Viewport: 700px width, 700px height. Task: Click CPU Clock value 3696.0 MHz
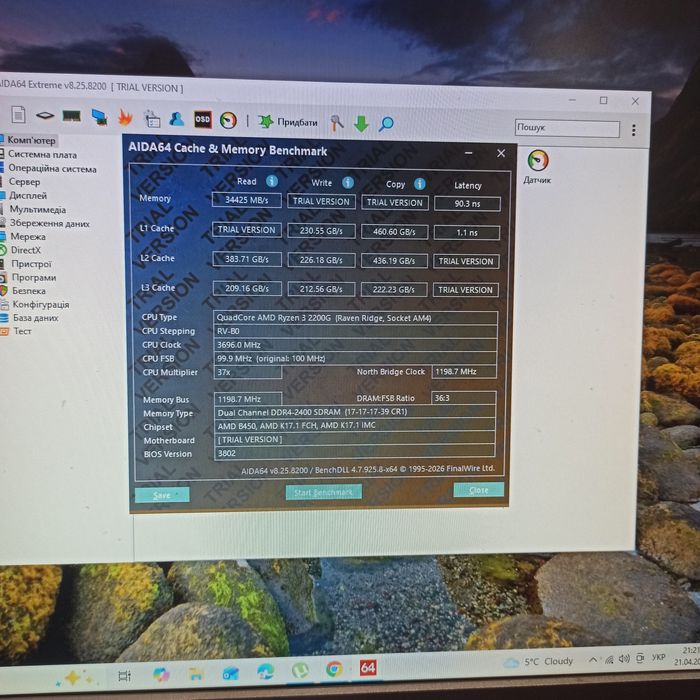point(355,345)
